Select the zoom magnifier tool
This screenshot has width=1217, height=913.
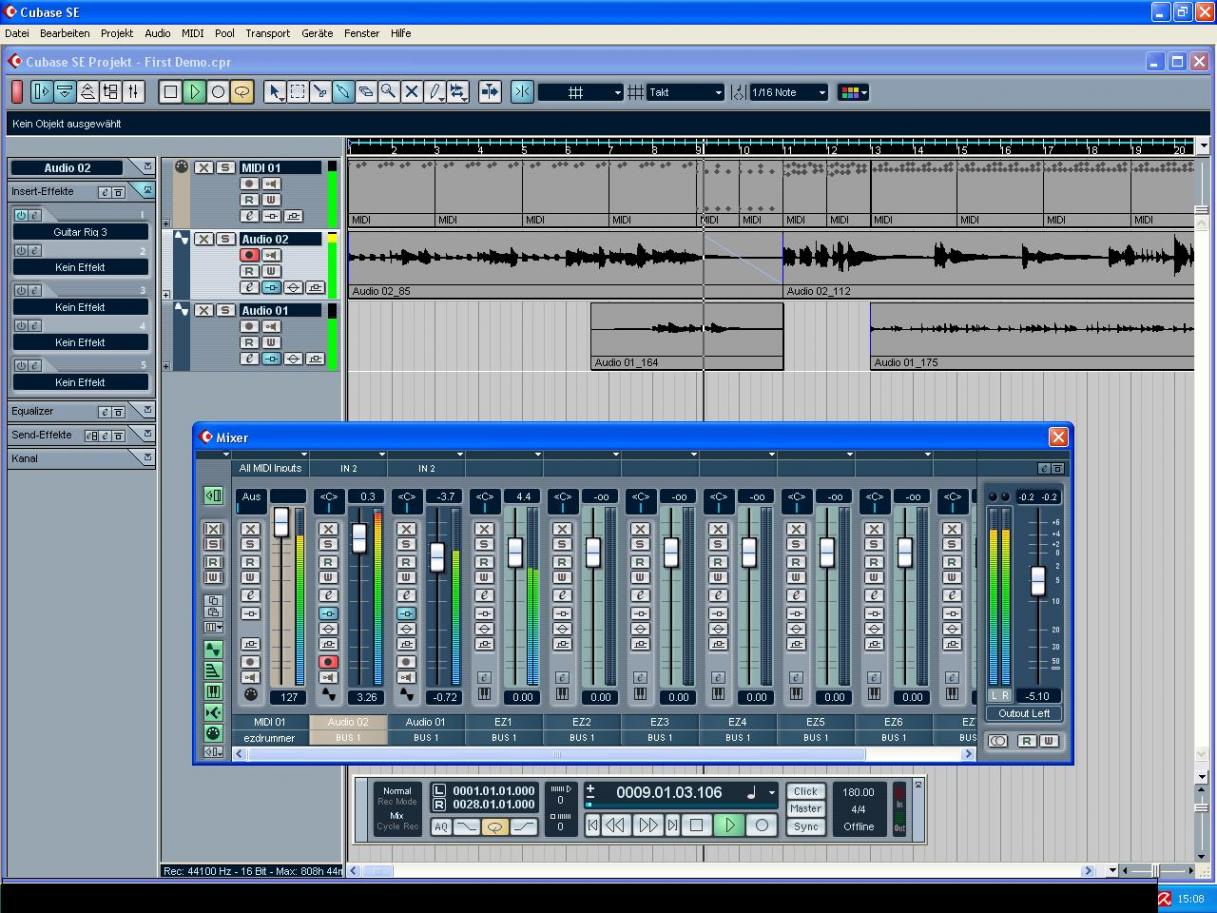coord(389,92)
